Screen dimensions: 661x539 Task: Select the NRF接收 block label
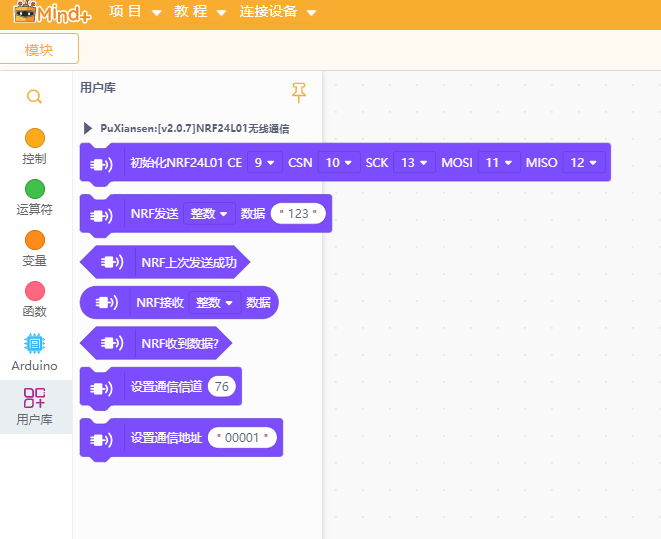160,303
